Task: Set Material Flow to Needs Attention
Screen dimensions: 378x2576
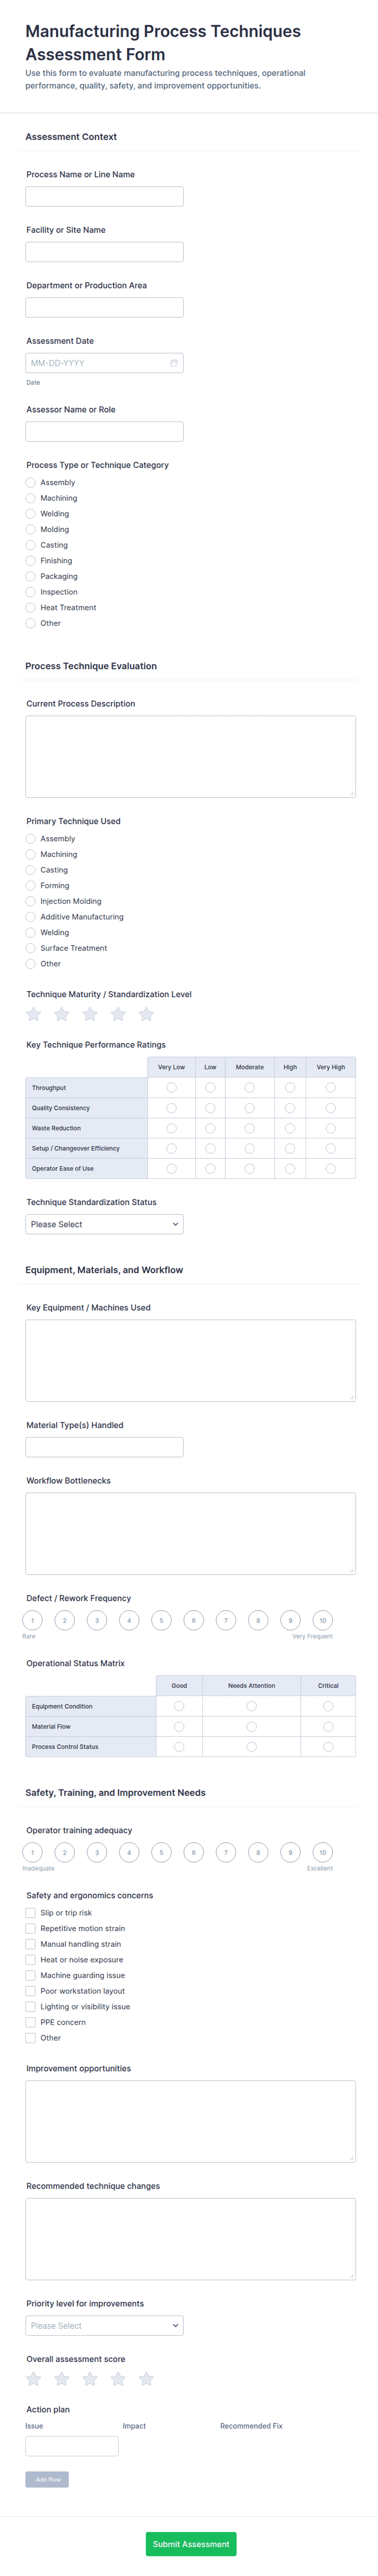Action: [252, 1726]
